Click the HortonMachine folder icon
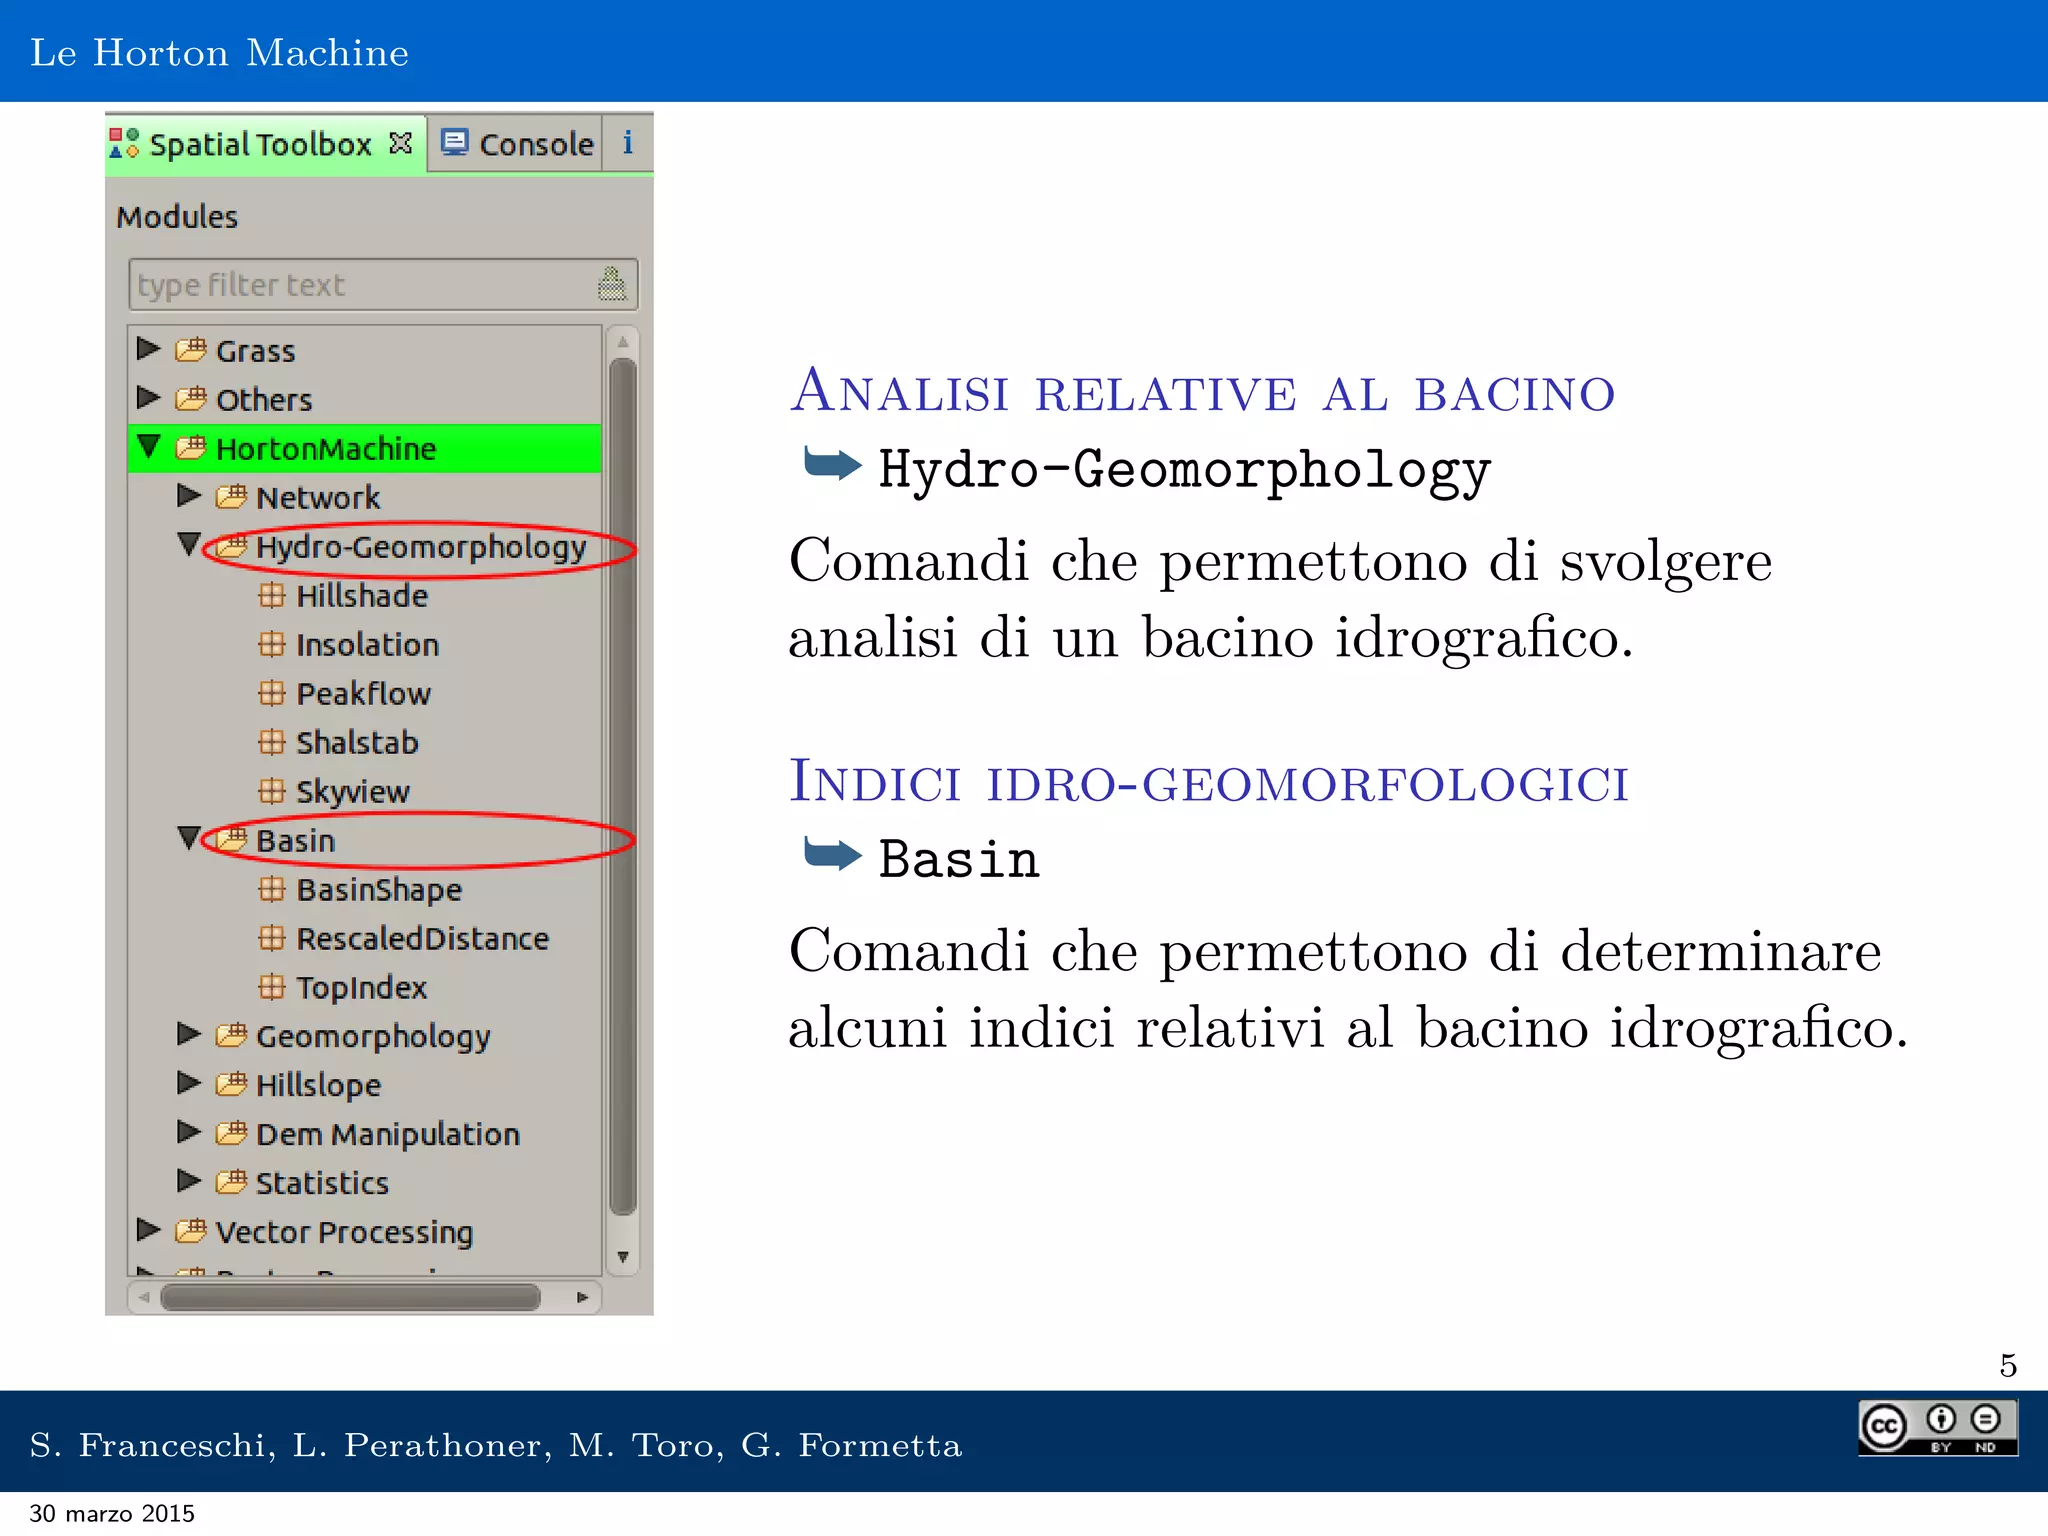The image size is (2048, 1536). pos(191,447)
